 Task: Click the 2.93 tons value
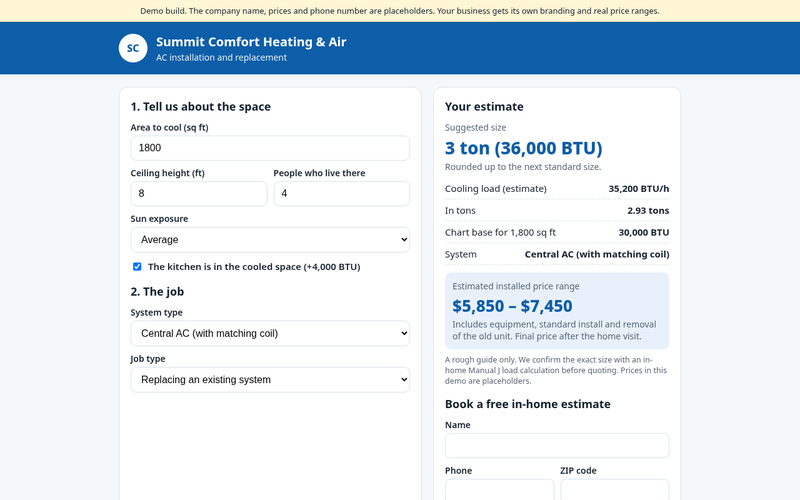tap(648, 211)
